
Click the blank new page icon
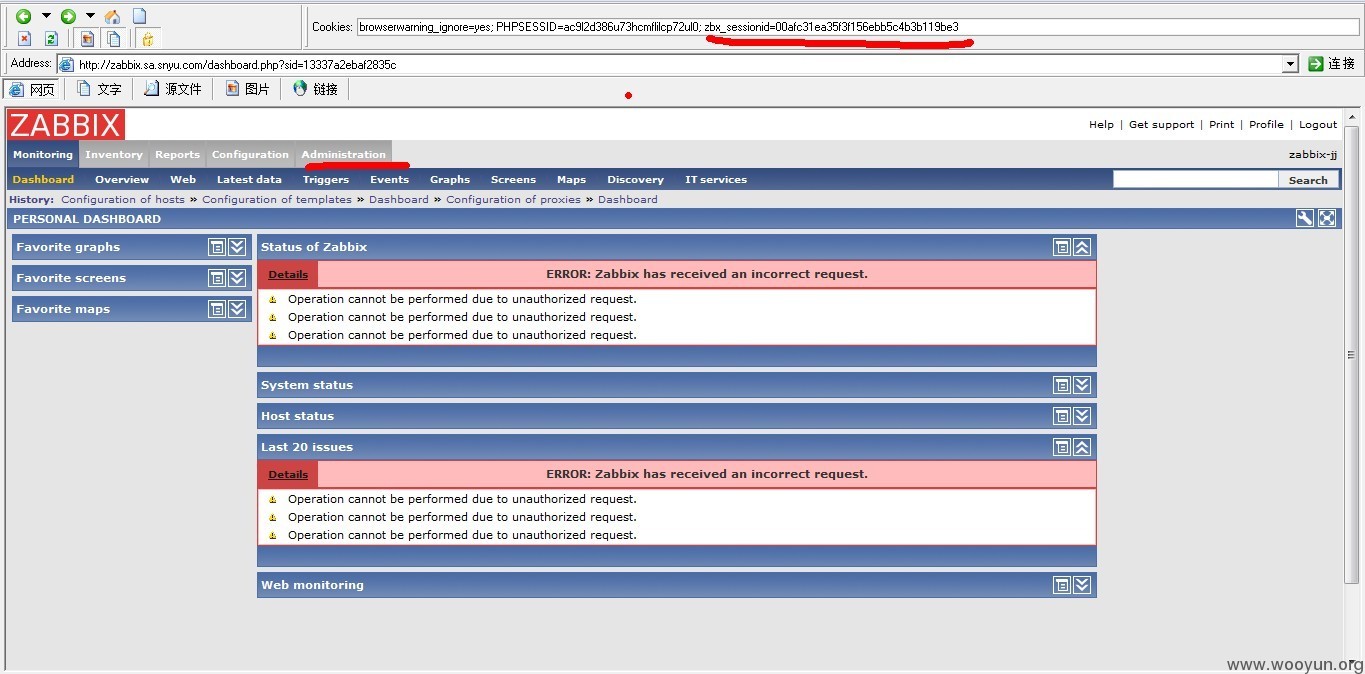(140, 16)
